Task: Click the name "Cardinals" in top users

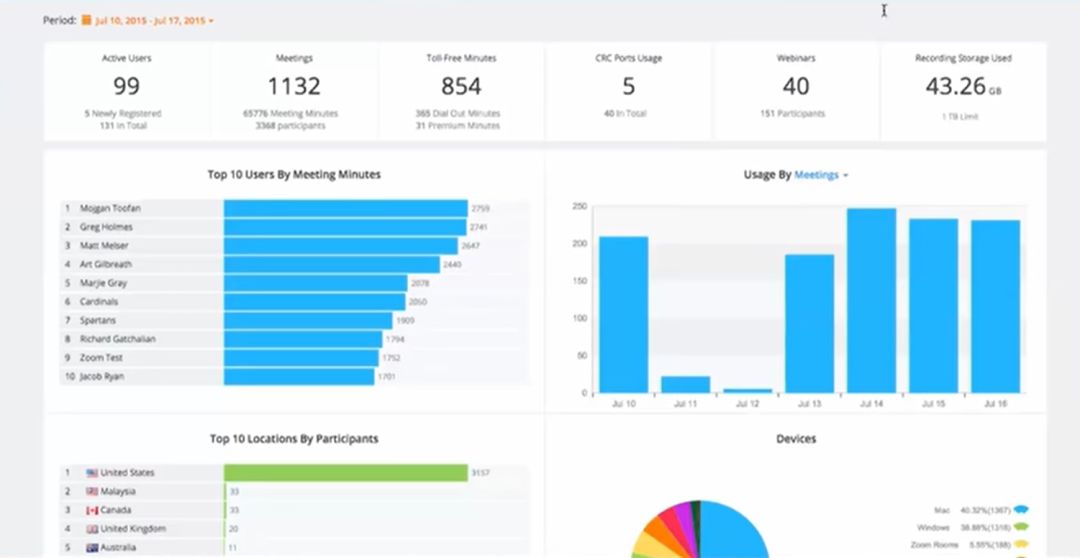Action: coord(98,302)
